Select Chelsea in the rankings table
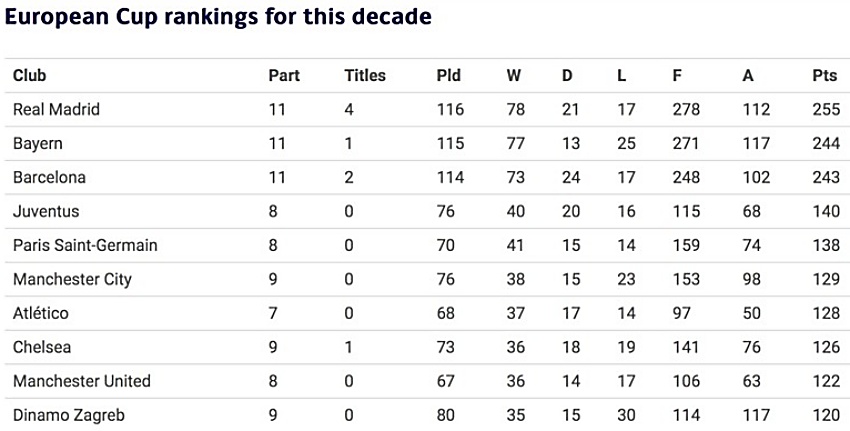This screenshot has width=850, height=431. coord(42,347)
